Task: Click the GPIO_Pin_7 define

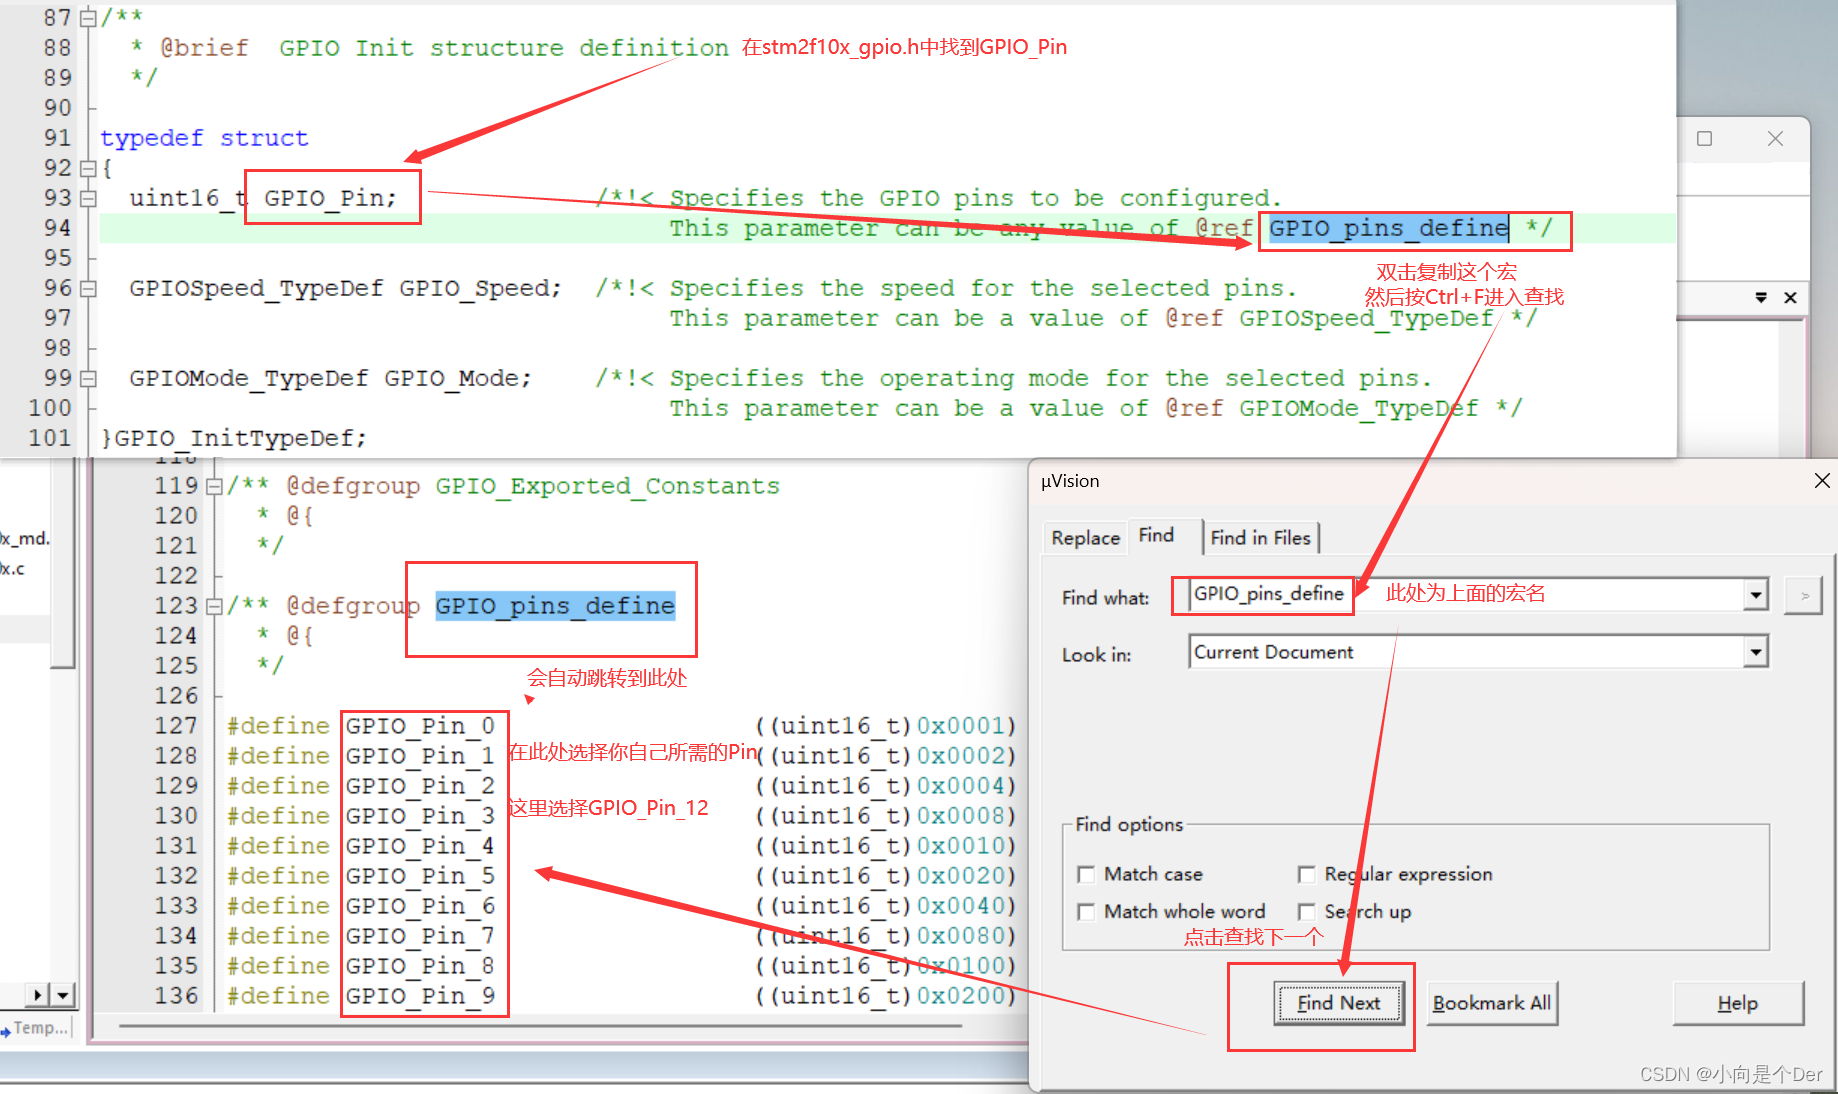Action: 420,936
